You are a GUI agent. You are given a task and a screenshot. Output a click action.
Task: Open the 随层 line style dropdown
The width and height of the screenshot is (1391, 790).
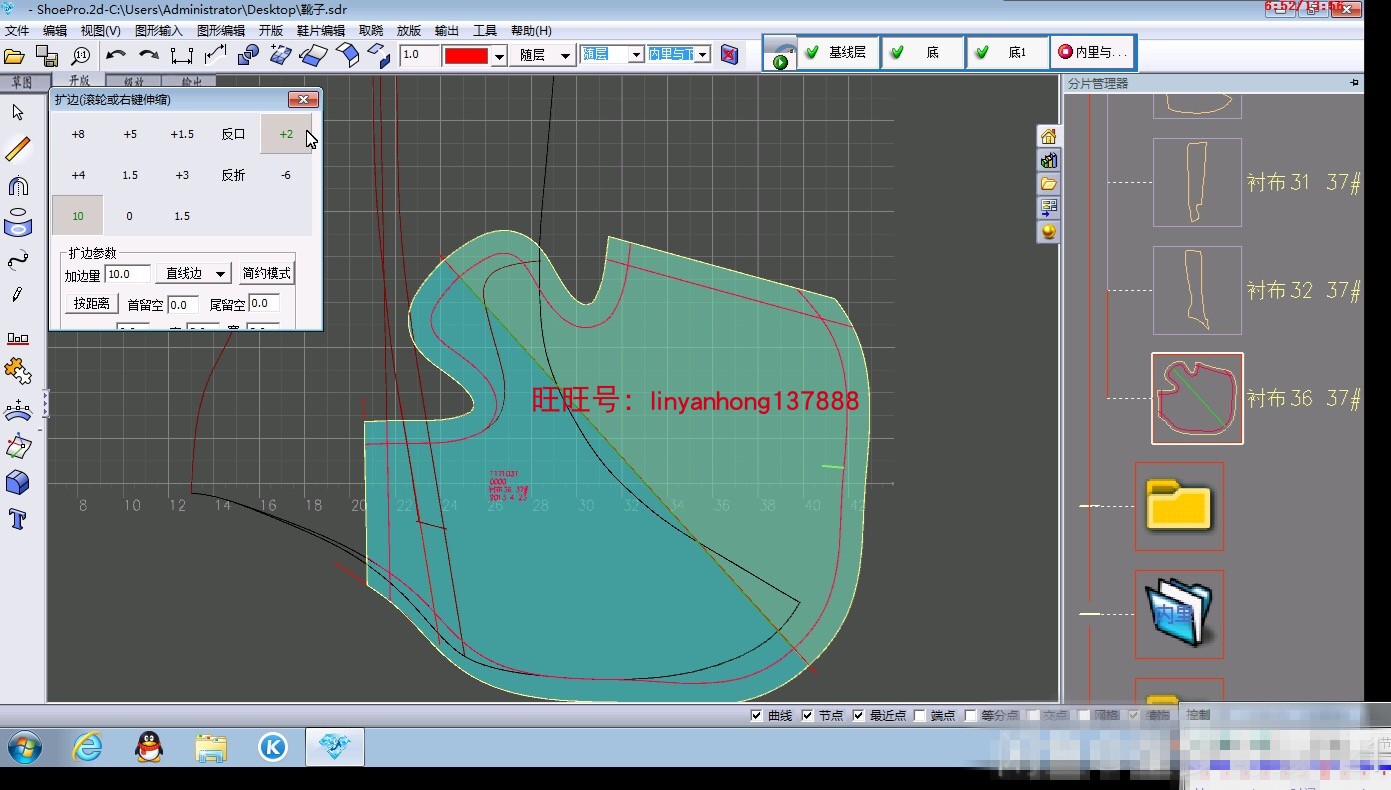(566, 55)
